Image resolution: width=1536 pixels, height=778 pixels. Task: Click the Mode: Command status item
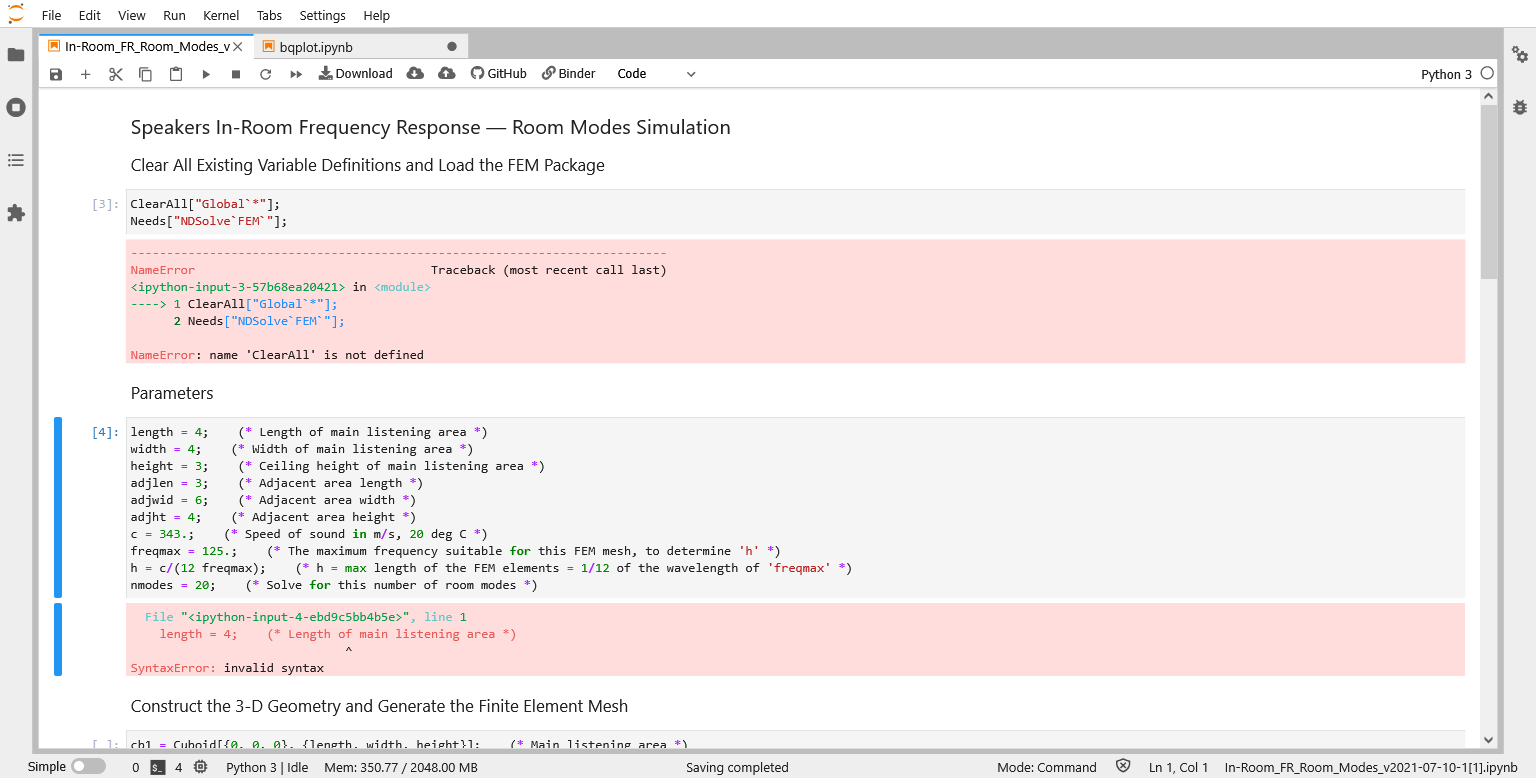tap(1047, 768)
